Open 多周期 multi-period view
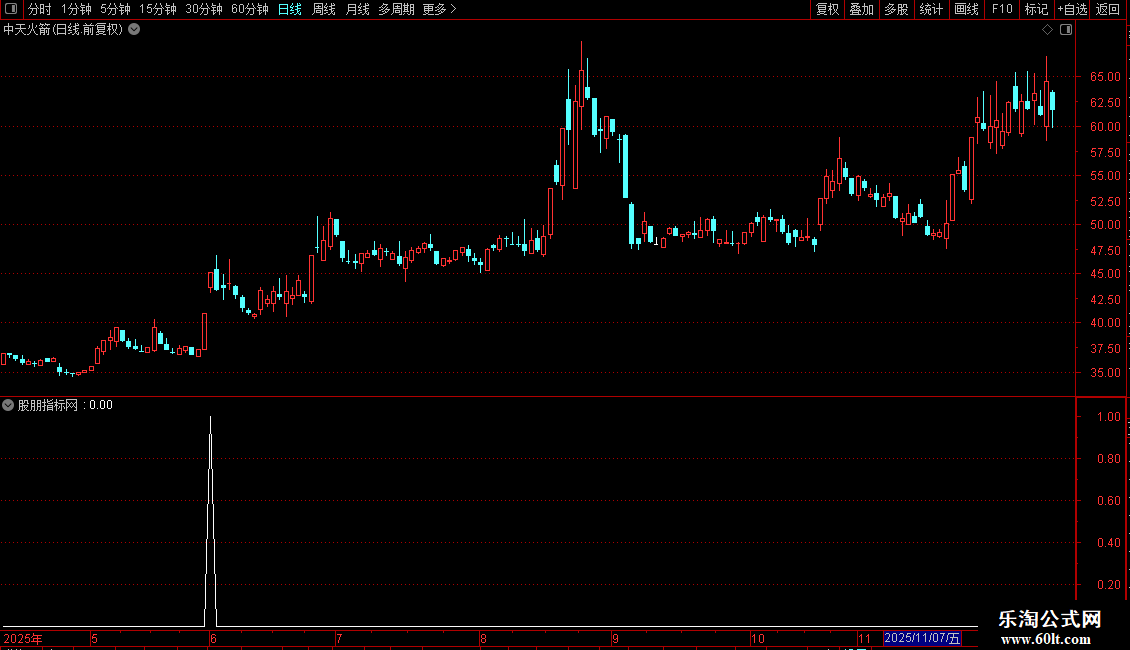The width and height of the screenshot is (1130, 650). [396, 9]
